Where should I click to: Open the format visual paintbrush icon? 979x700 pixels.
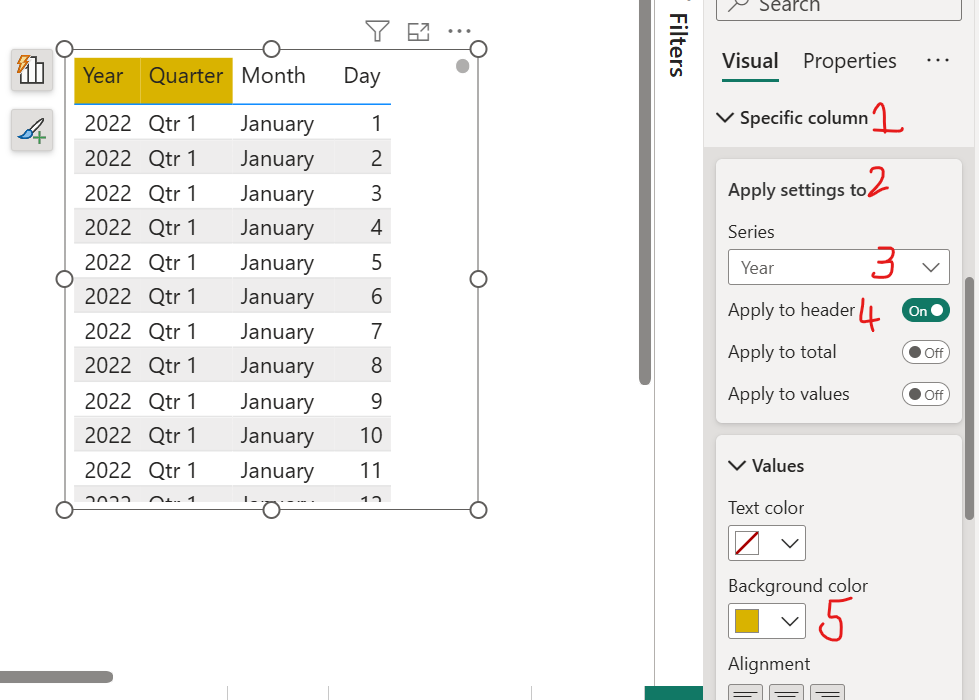(31, 130)
